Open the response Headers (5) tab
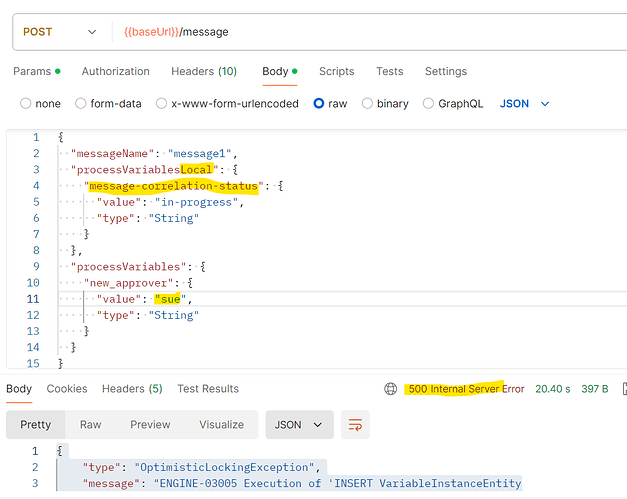The width and height of the screenshot is (627, 499). (132, 389)
